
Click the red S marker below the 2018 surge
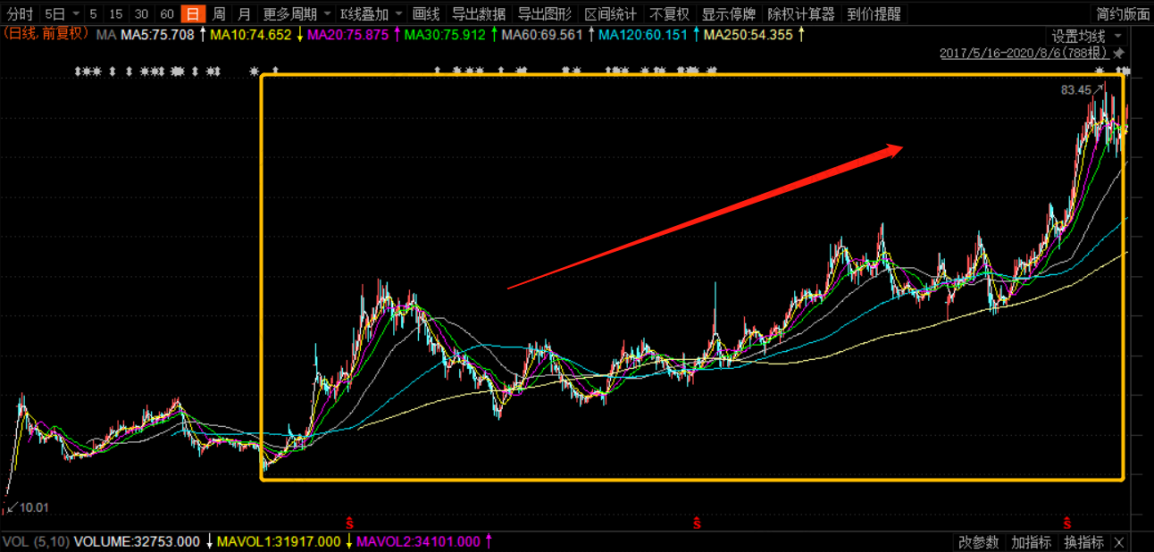tap(350, 523)
